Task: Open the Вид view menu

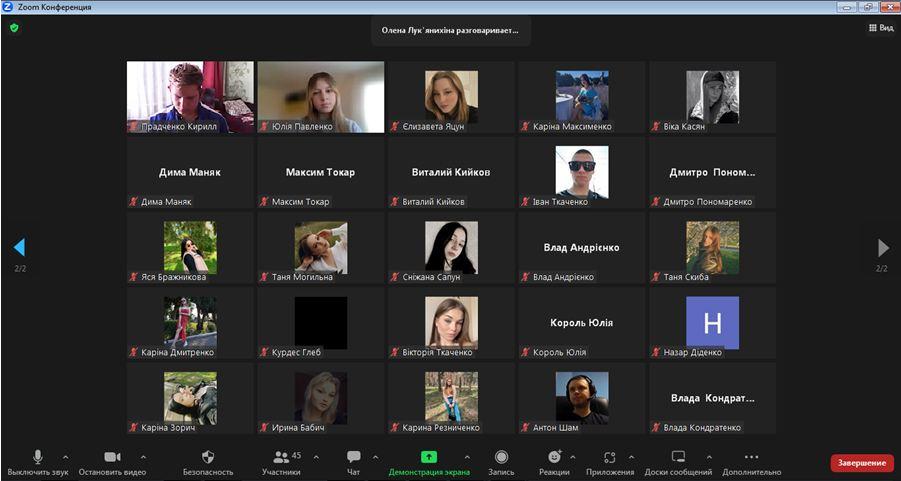Action: [880, 28]
